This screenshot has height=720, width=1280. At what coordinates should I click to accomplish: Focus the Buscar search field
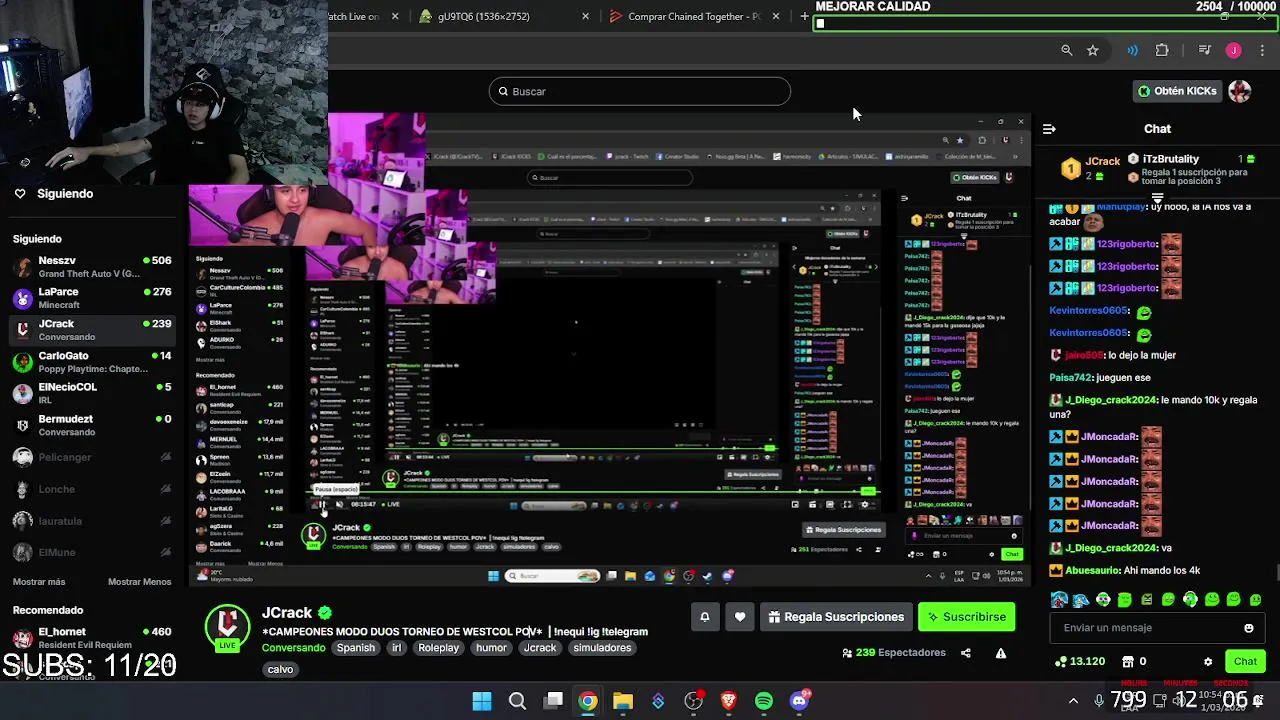[640, 91]
